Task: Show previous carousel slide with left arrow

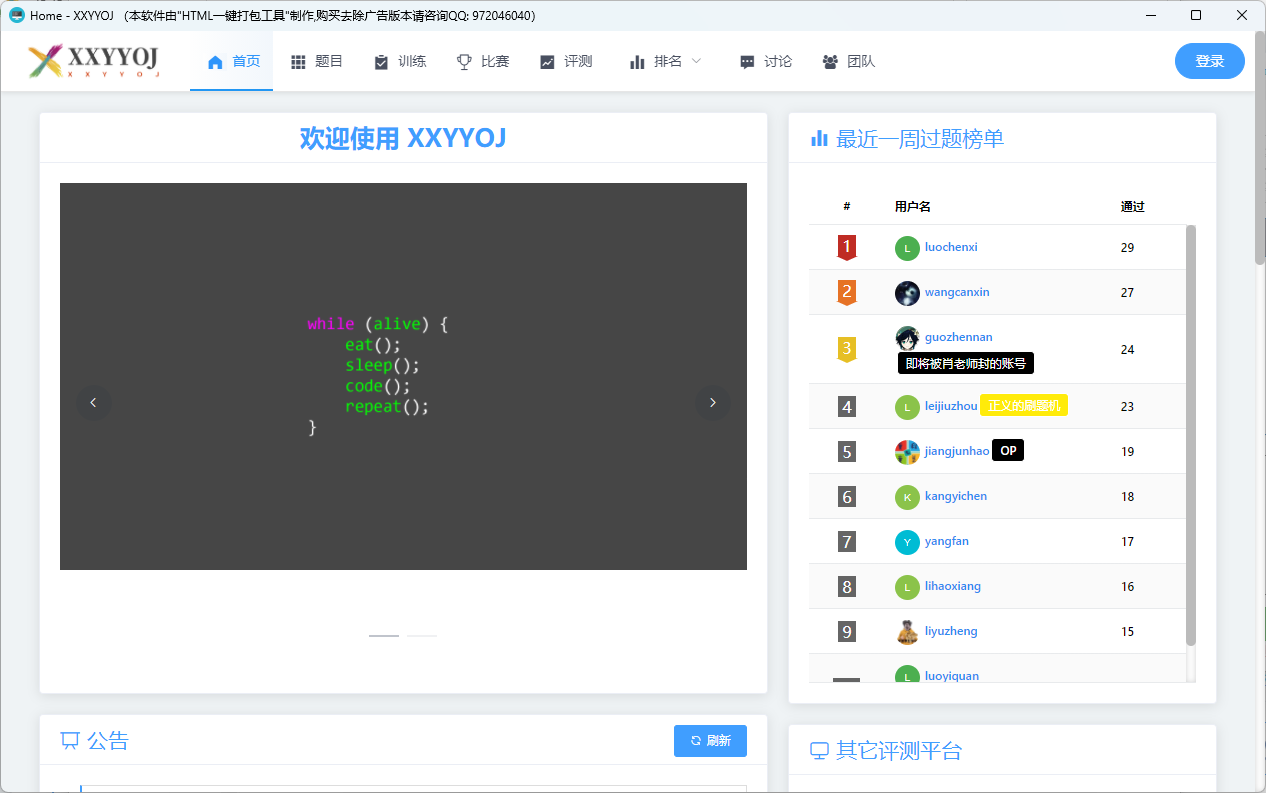Action: [x=94, y=402]
